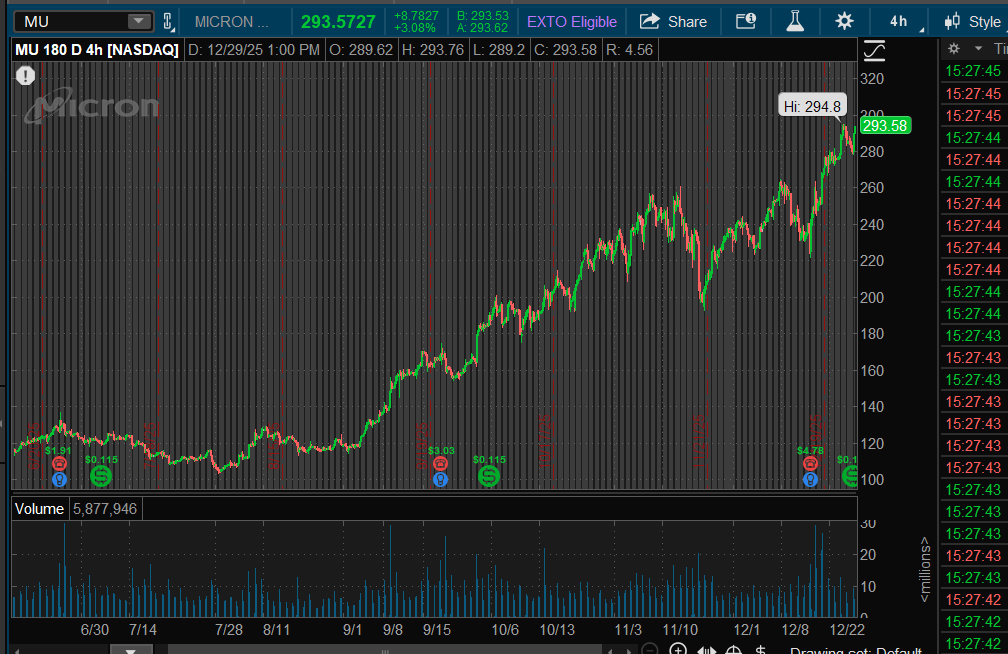Click the 6/30 date on the time axis
Image resolution: width=1008 pixels, height=654 pixels.
94,630
